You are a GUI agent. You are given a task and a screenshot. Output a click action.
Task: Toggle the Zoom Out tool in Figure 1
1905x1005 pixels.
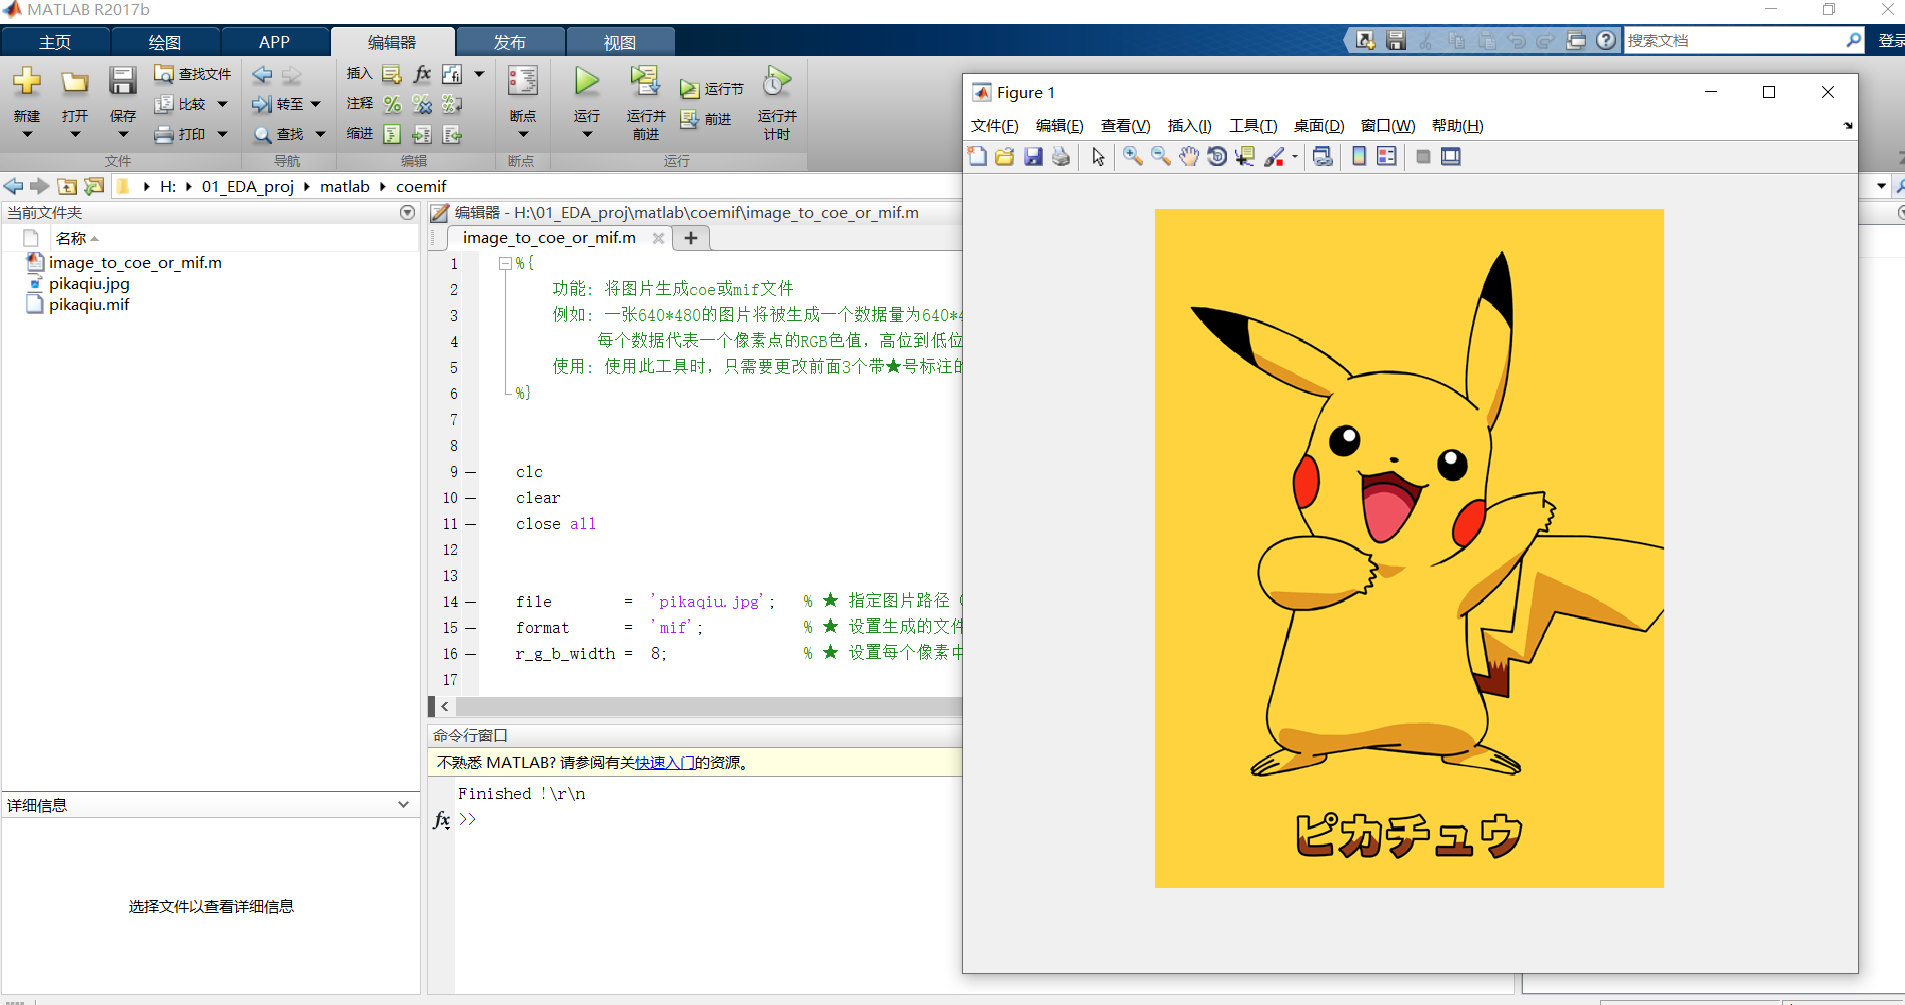1160,157
